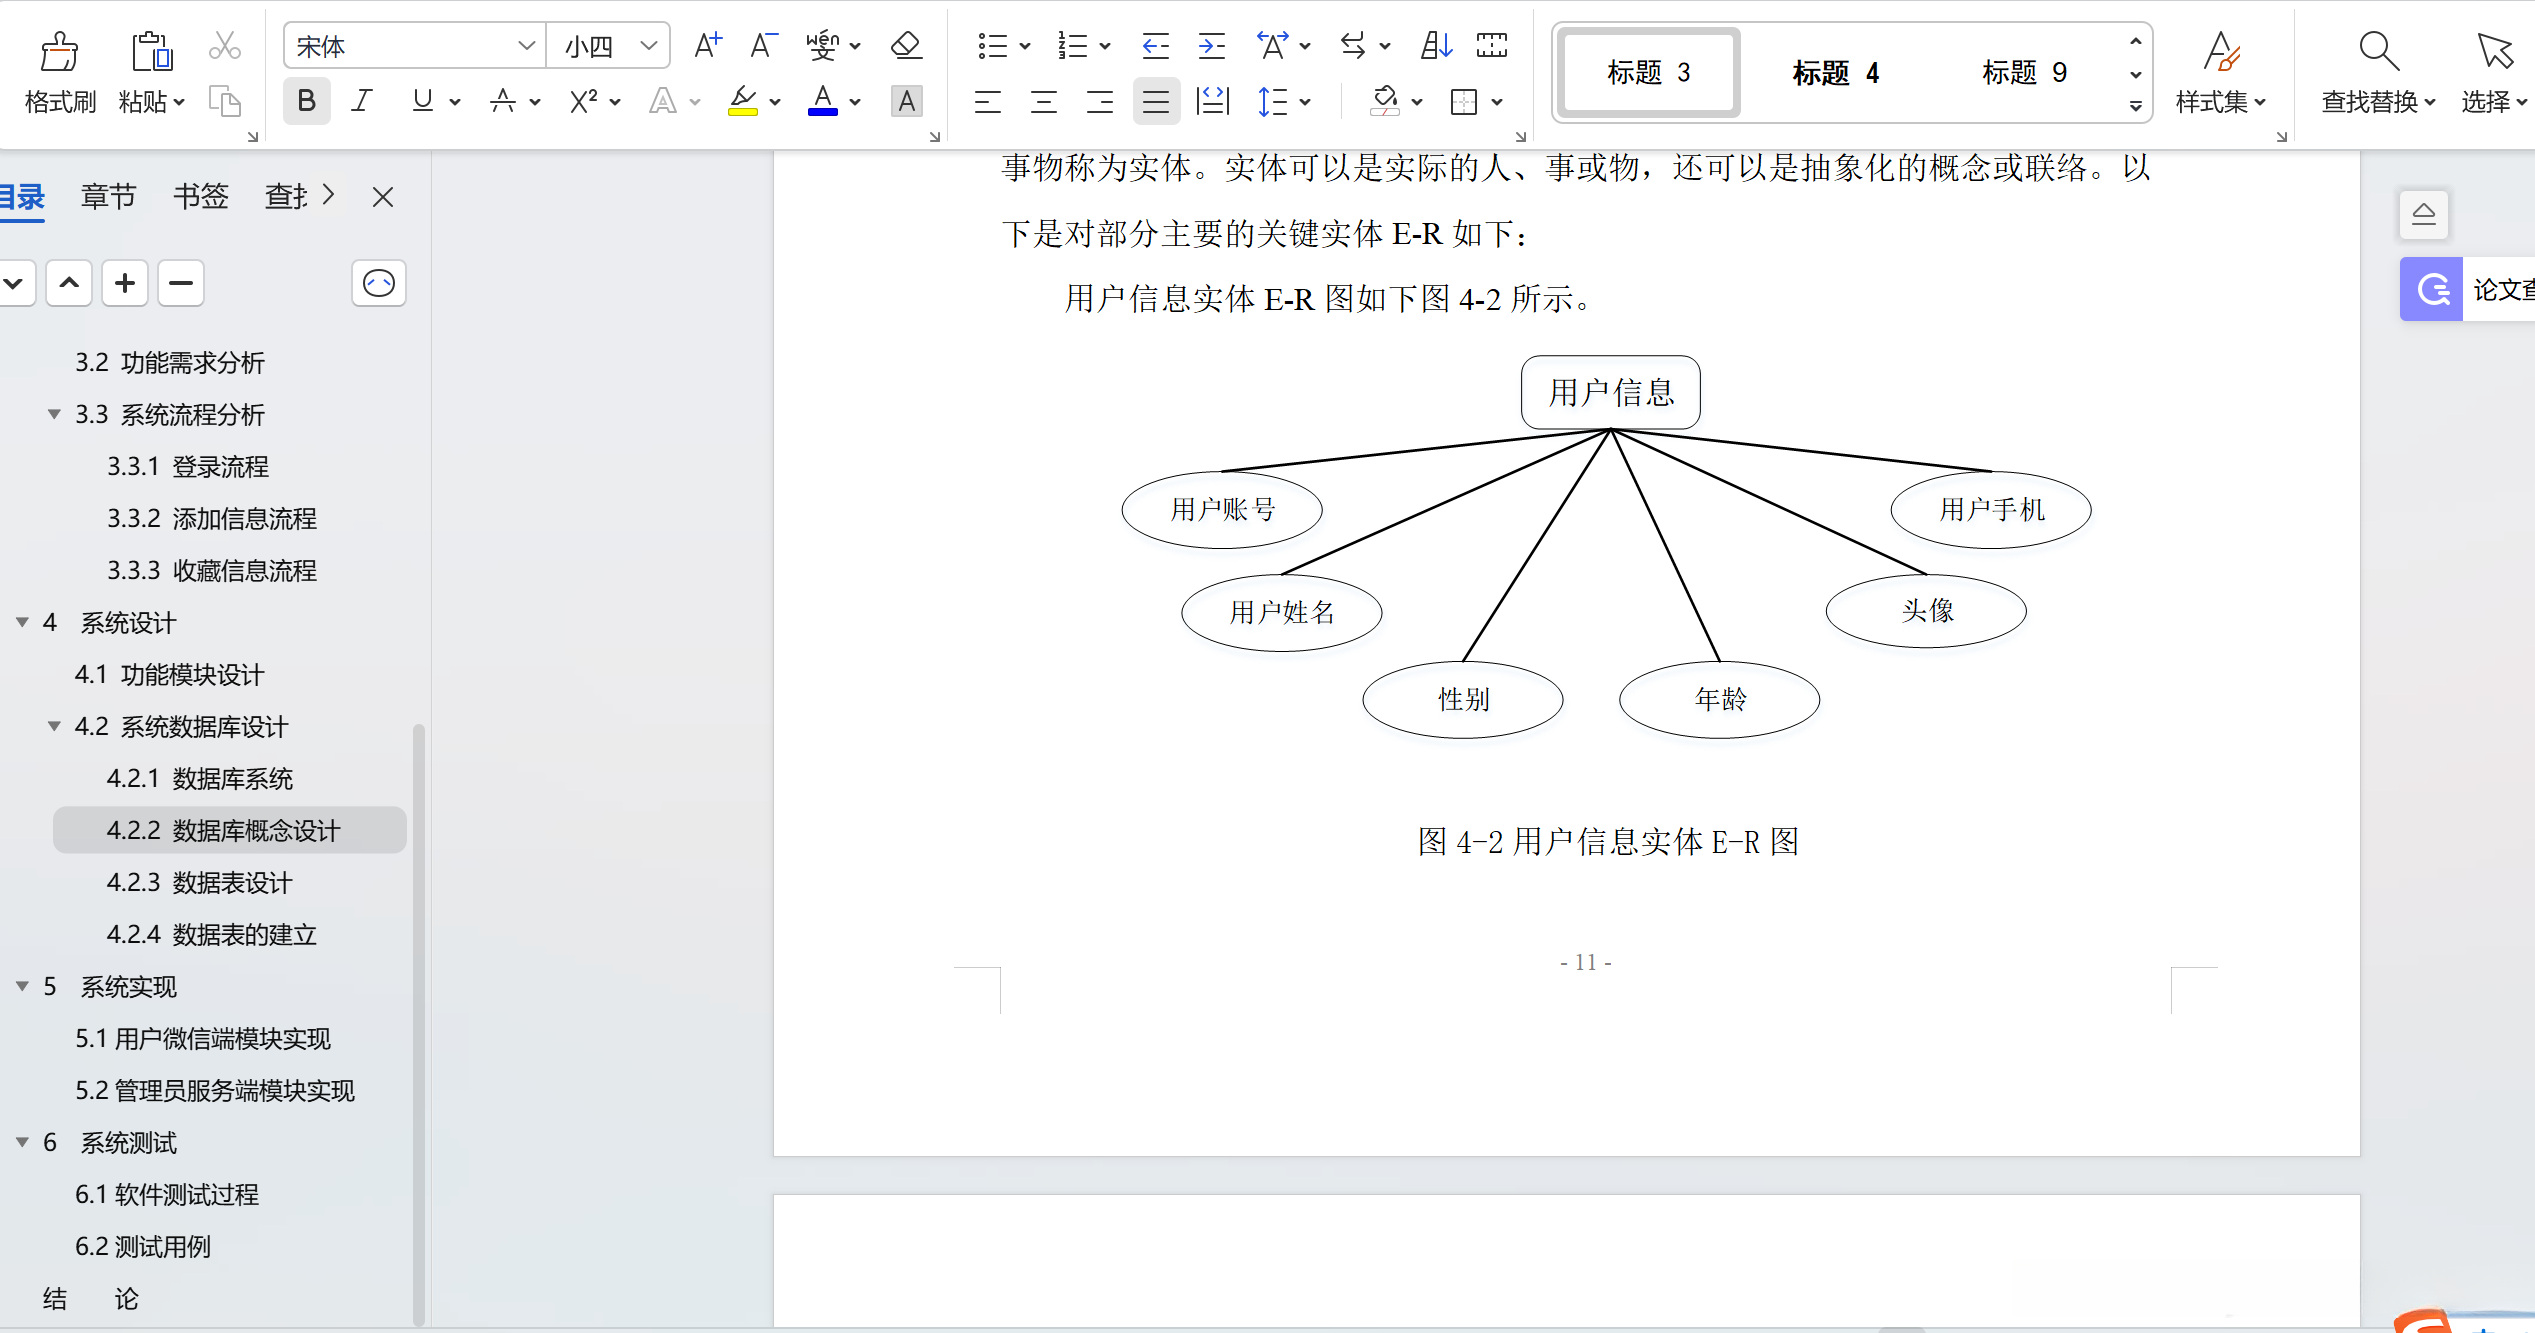Viewport: 2535px width, 1333px height.
Task: Click the blue font color swatch
Action: 822,101
